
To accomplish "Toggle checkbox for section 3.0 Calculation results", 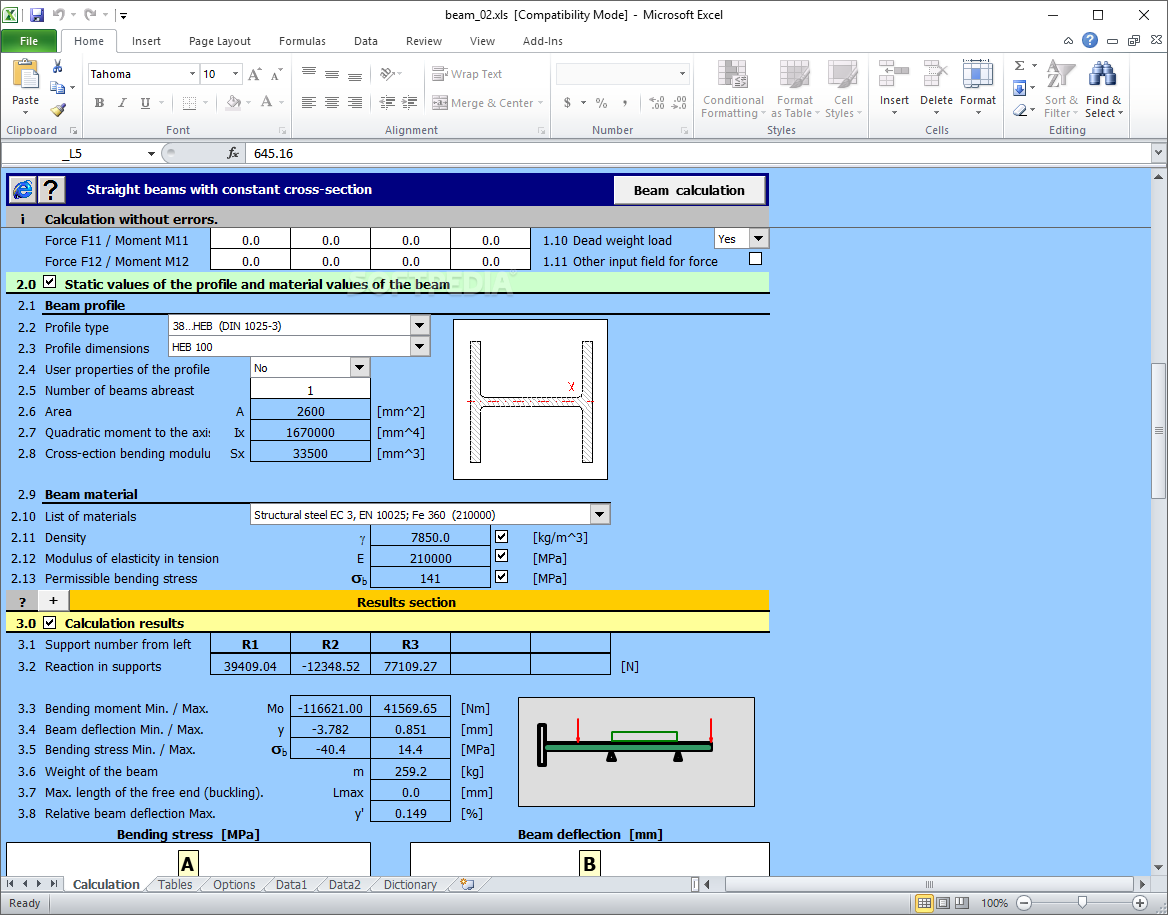I will (x=50, y=622).
